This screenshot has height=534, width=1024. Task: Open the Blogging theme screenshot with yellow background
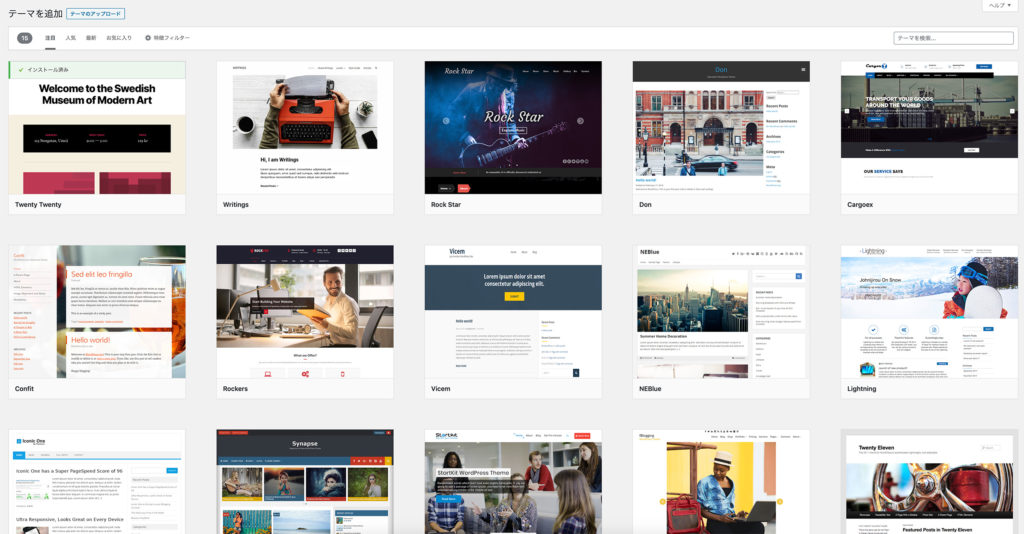tap(721, 482)
